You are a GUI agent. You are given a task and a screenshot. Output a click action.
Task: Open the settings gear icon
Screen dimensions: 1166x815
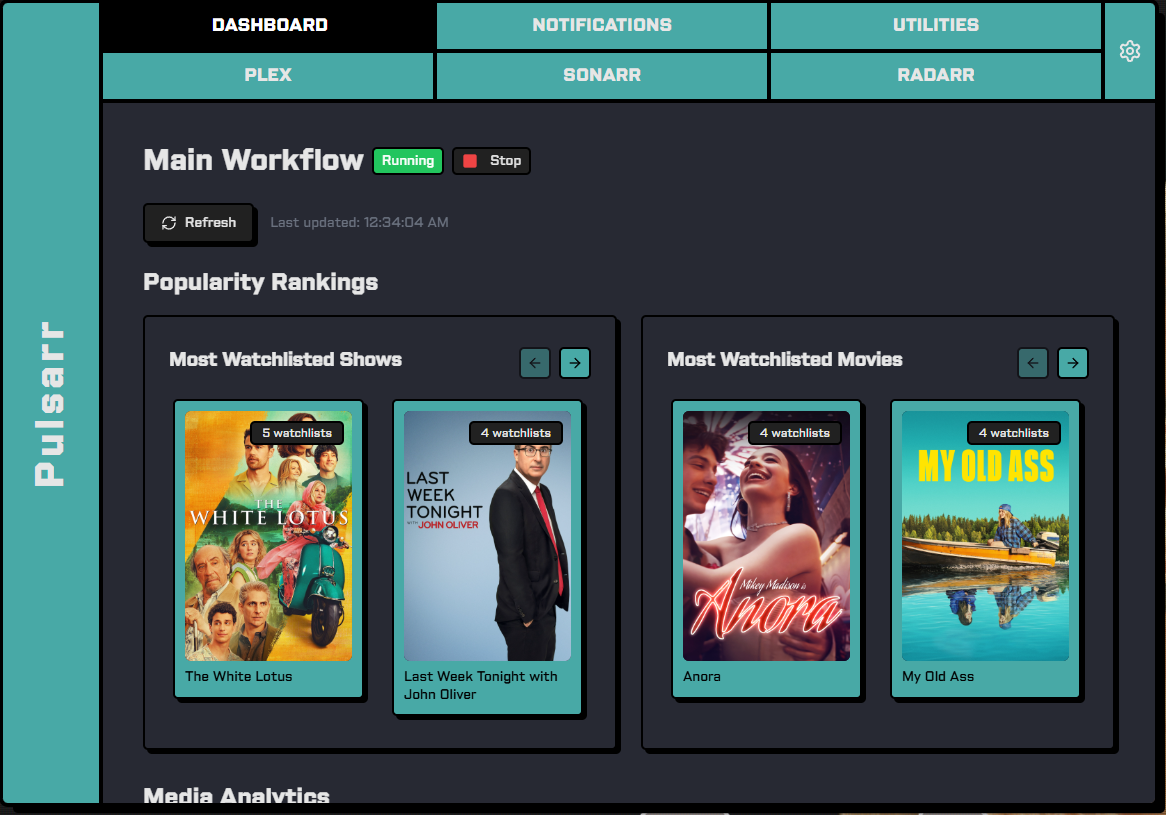[x=1130, y=51]
